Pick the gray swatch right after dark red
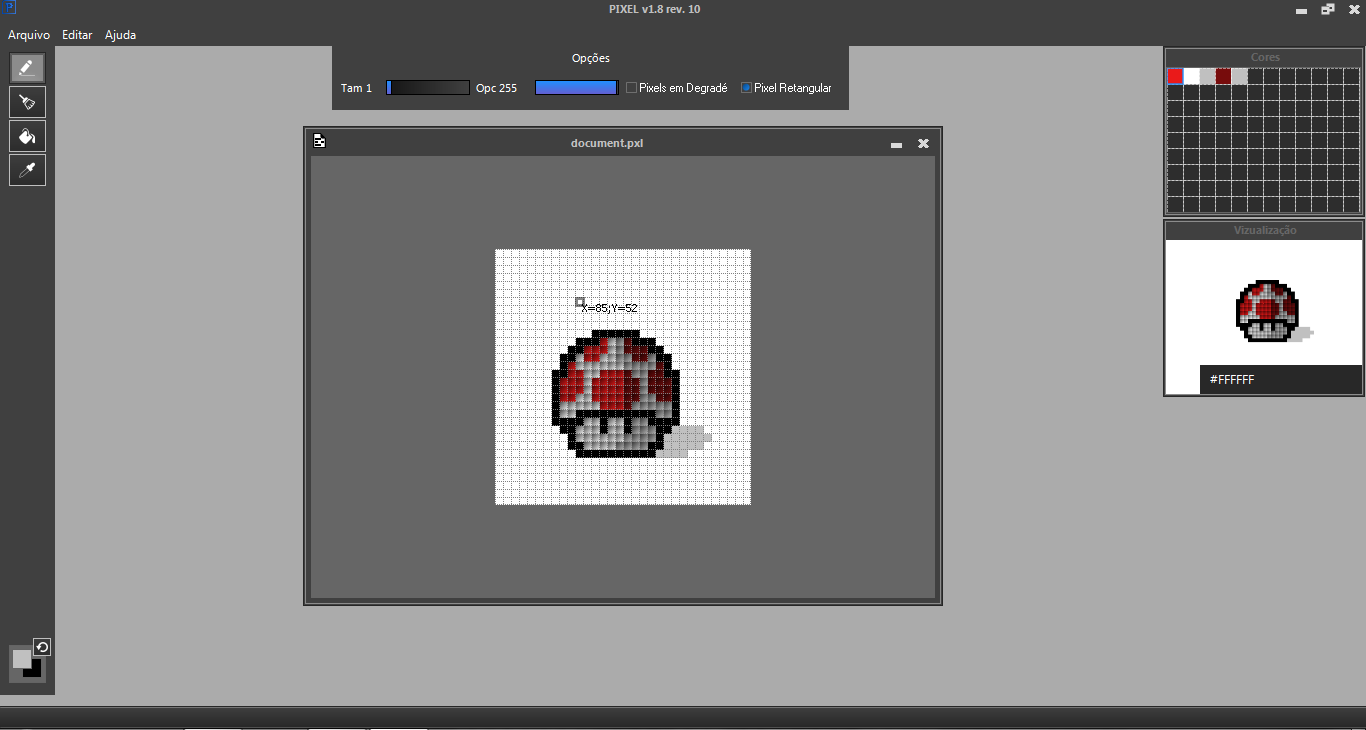This screenshot has width=1366, height=730. pos(1239,76)
